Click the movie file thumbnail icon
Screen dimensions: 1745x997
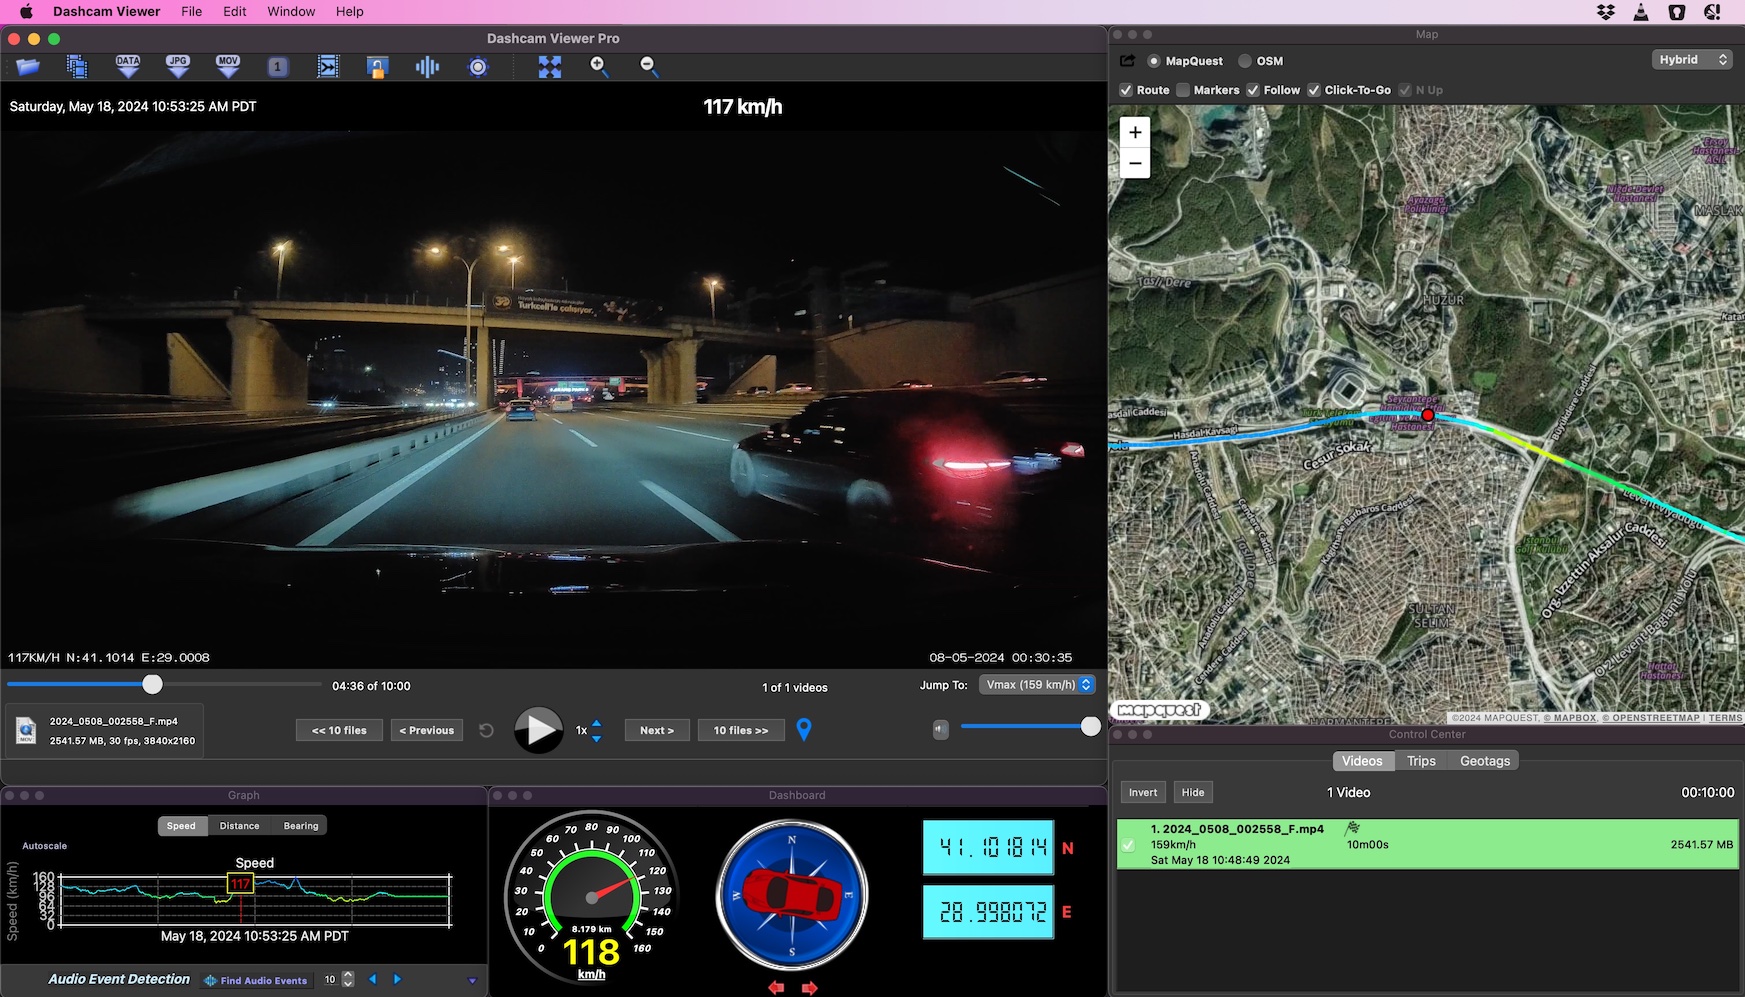coord(26,731)
